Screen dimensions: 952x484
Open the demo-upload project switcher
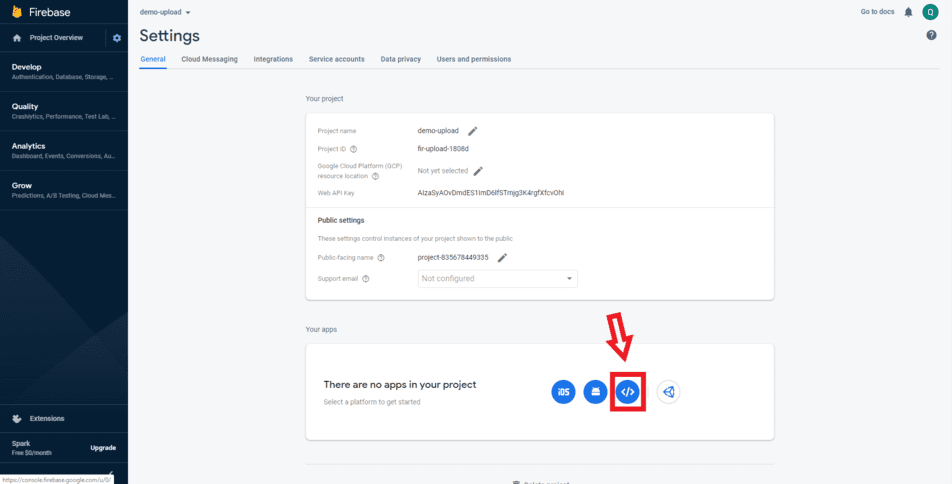pos(165,12)
